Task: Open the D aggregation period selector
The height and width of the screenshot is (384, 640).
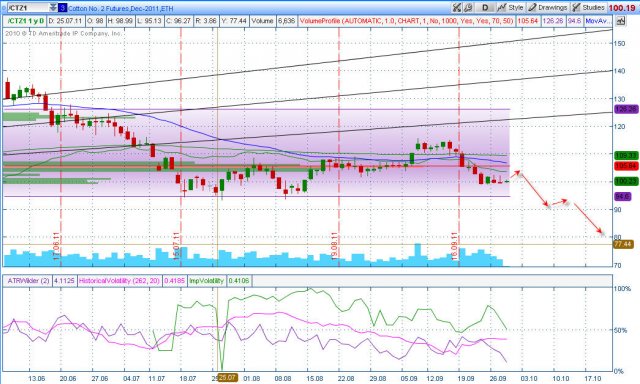Action: [x=485, y=7]
